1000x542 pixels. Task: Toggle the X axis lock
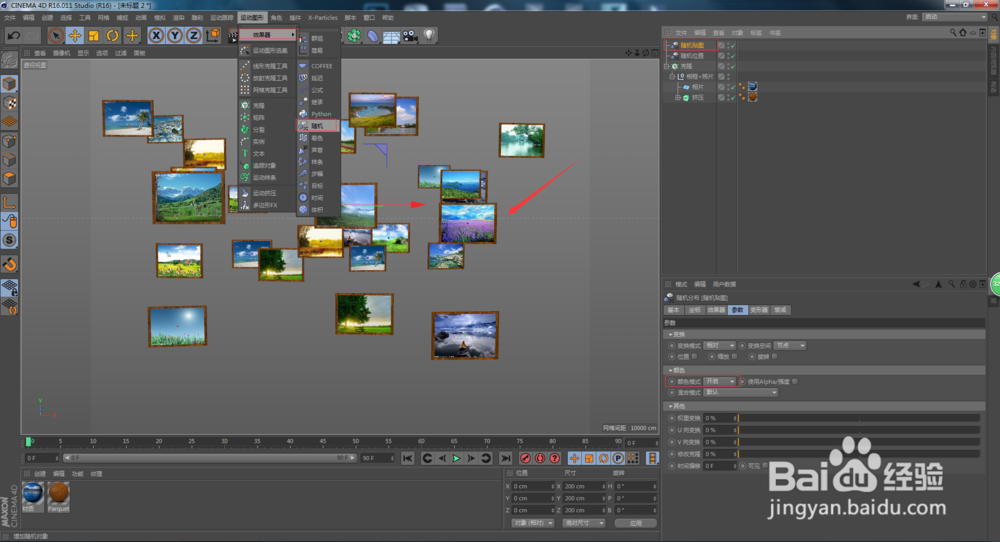click(156, 36)
